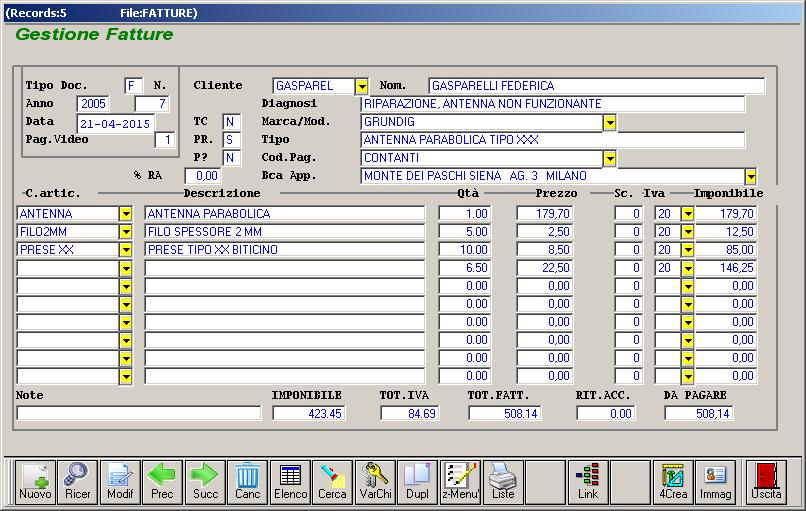Screen dimensions: 806x511
Task: Expand the Cliente GASPAREL dropdown
Action: (x=362, y=86)
